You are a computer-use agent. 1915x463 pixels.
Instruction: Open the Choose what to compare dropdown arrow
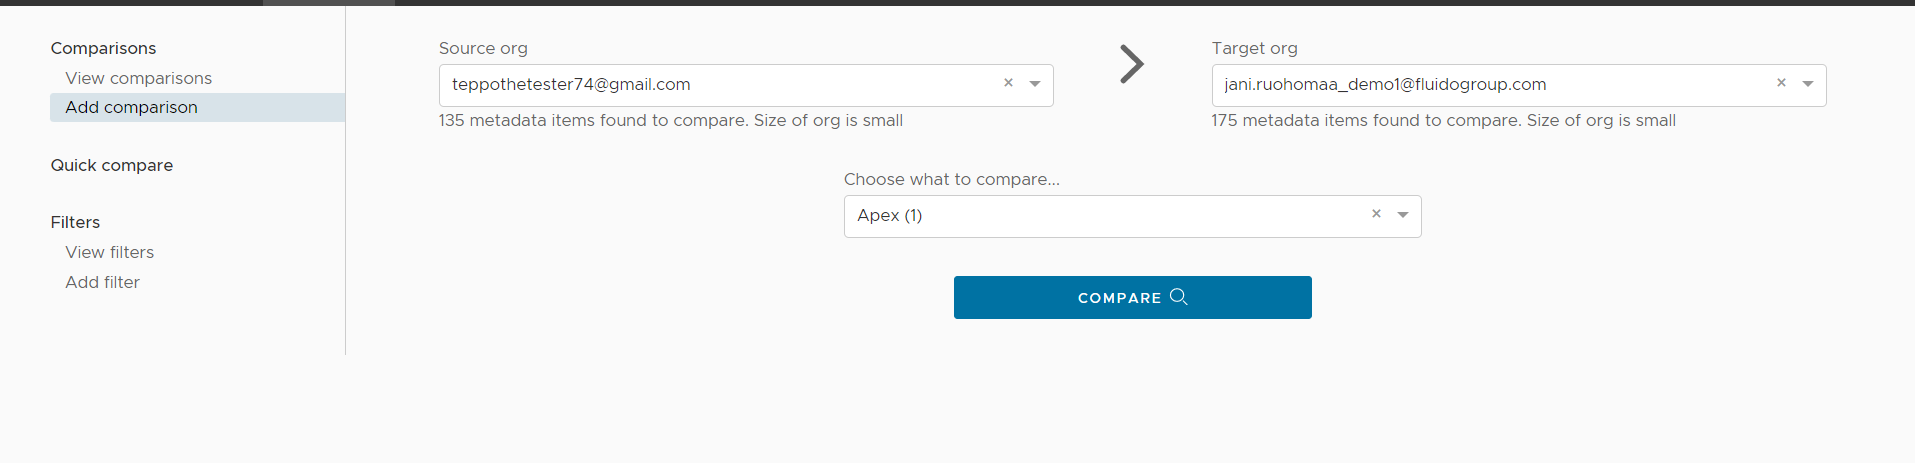coord(1403,215)
